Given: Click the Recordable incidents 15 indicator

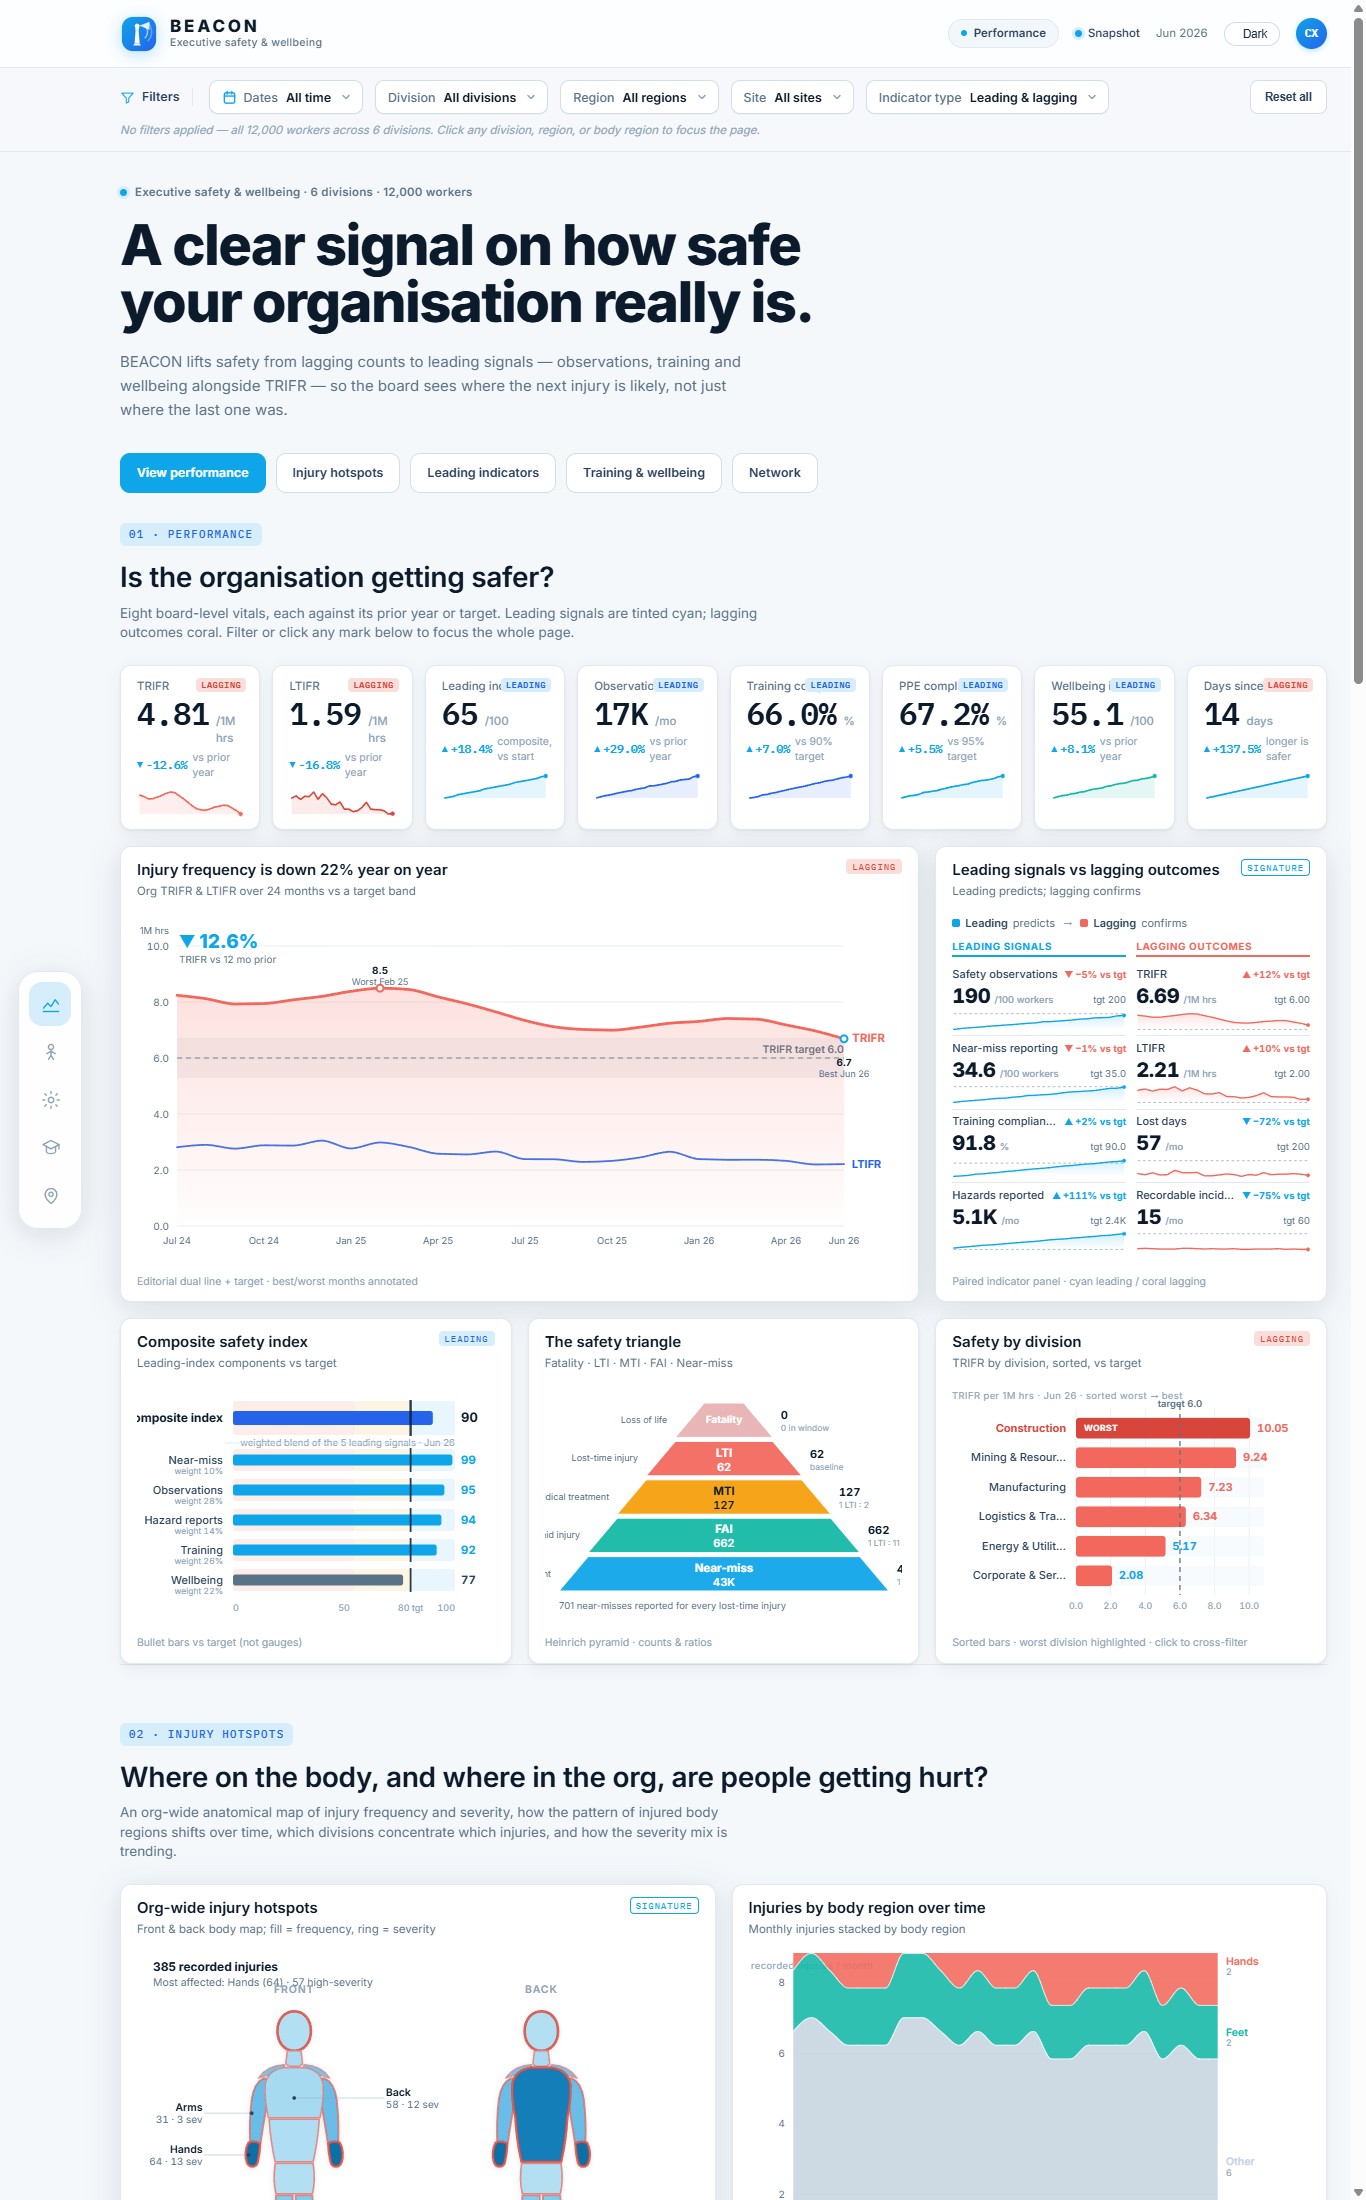Looking at the screenshot, I should click(1223, 1221).
